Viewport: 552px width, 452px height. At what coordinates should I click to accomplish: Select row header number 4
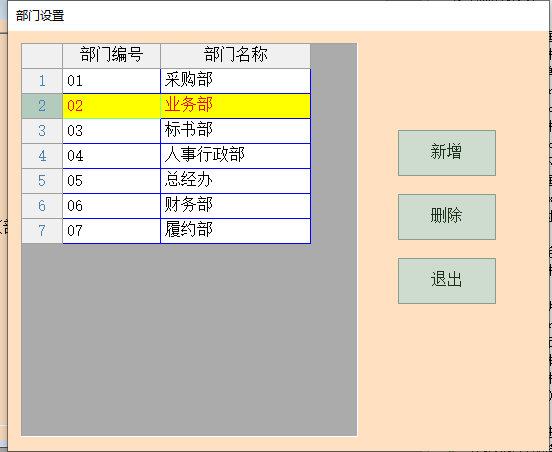42,156
